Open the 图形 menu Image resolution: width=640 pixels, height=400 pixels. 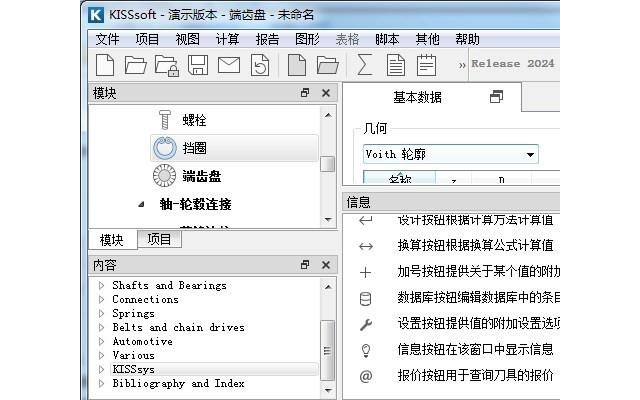click(307, 39)
